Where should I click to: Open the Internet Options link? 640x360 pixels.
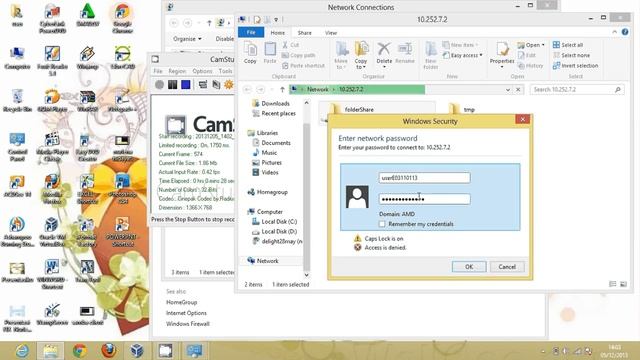(x=186, y=313)
